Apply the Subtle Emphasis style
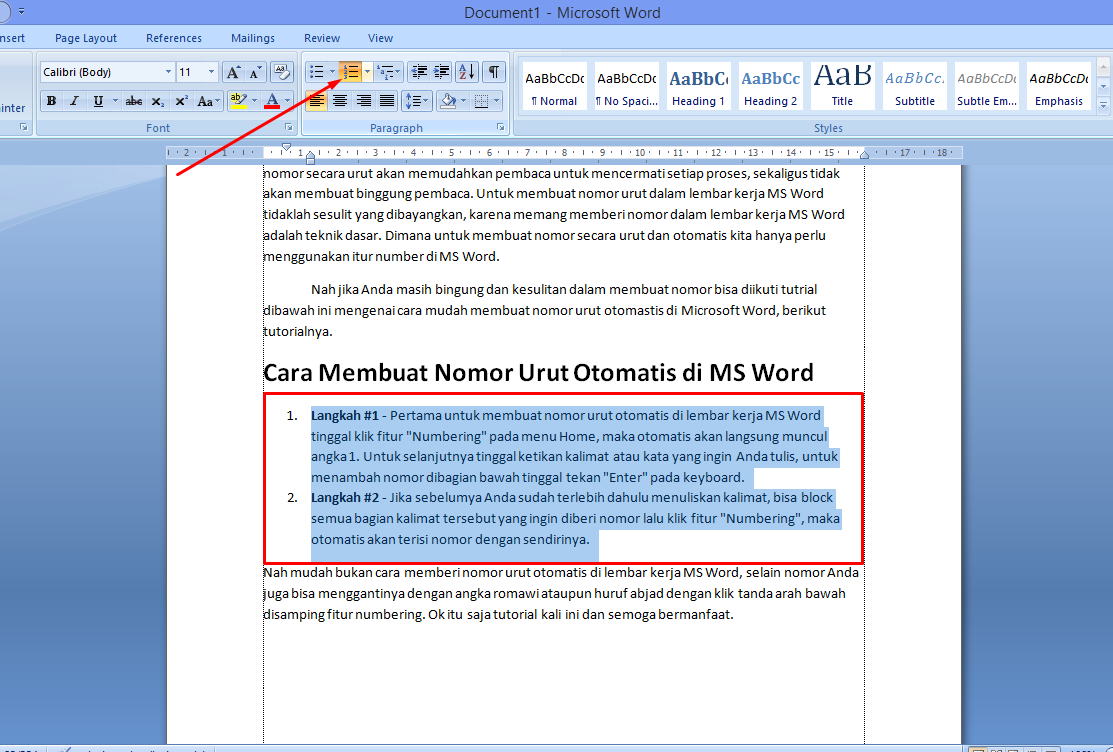 coord(987,86)
